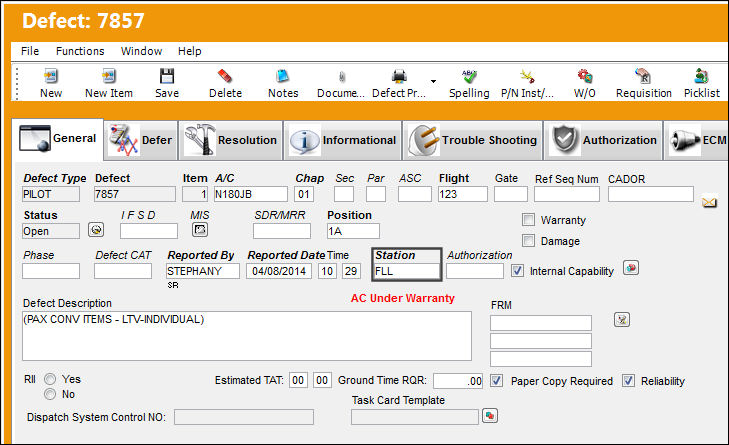Viewport: 729px width, 445px height.
Task: Click the Gate input field
Action: (x=511, y=194)
